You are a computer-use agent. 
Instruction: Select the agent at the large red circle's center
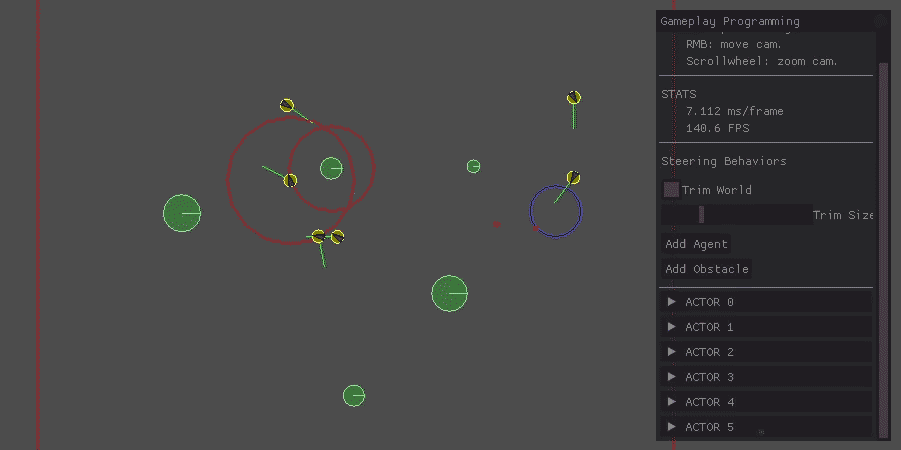(x=290, y=180)
